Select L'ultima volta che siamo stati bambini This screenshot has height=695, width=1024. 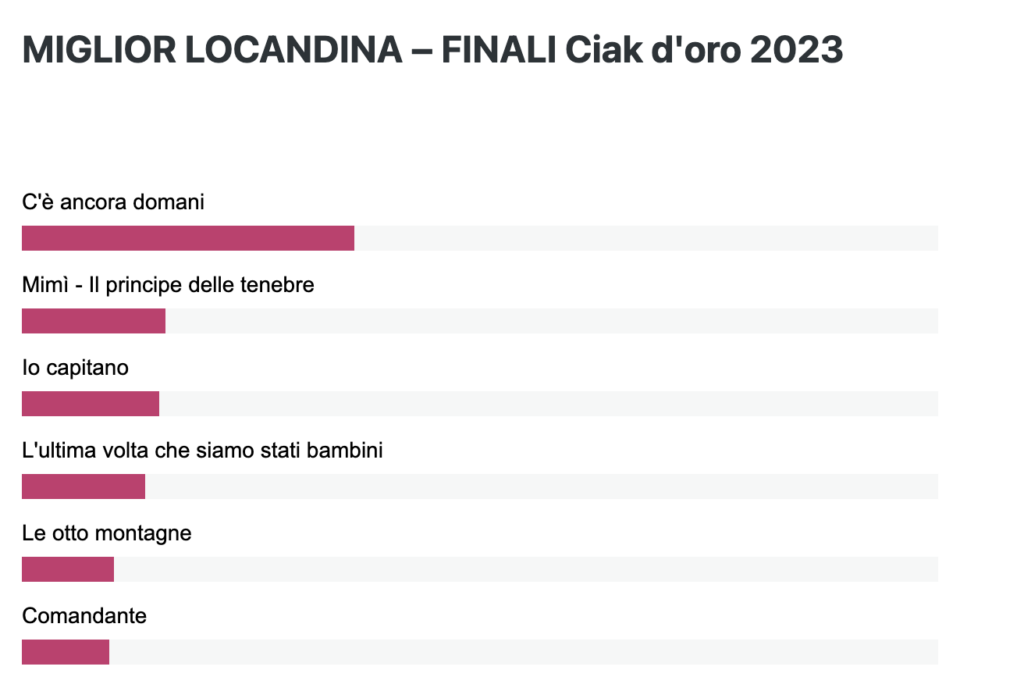point(202,450)
